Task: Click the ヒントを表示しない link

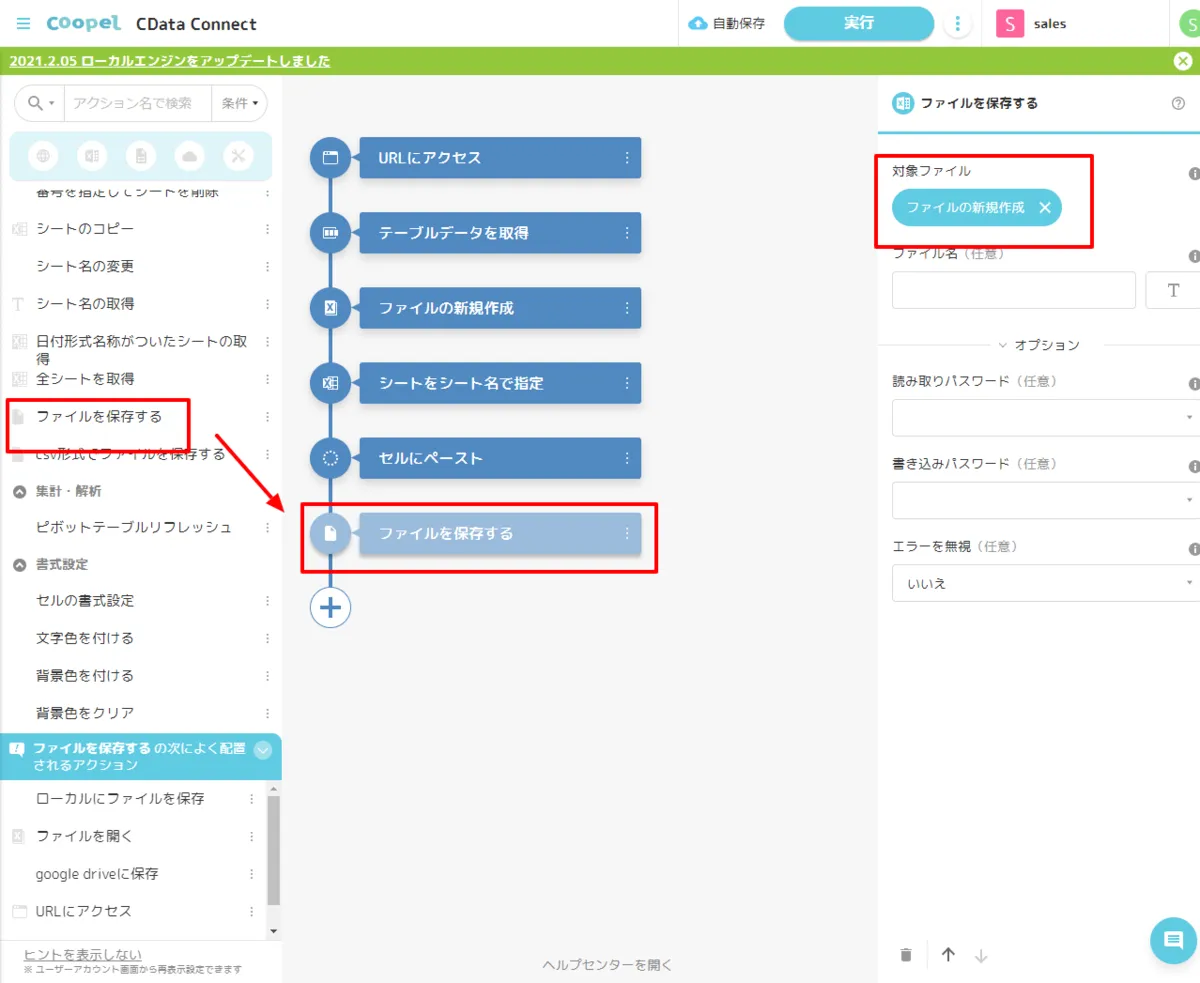Action: 82,954
